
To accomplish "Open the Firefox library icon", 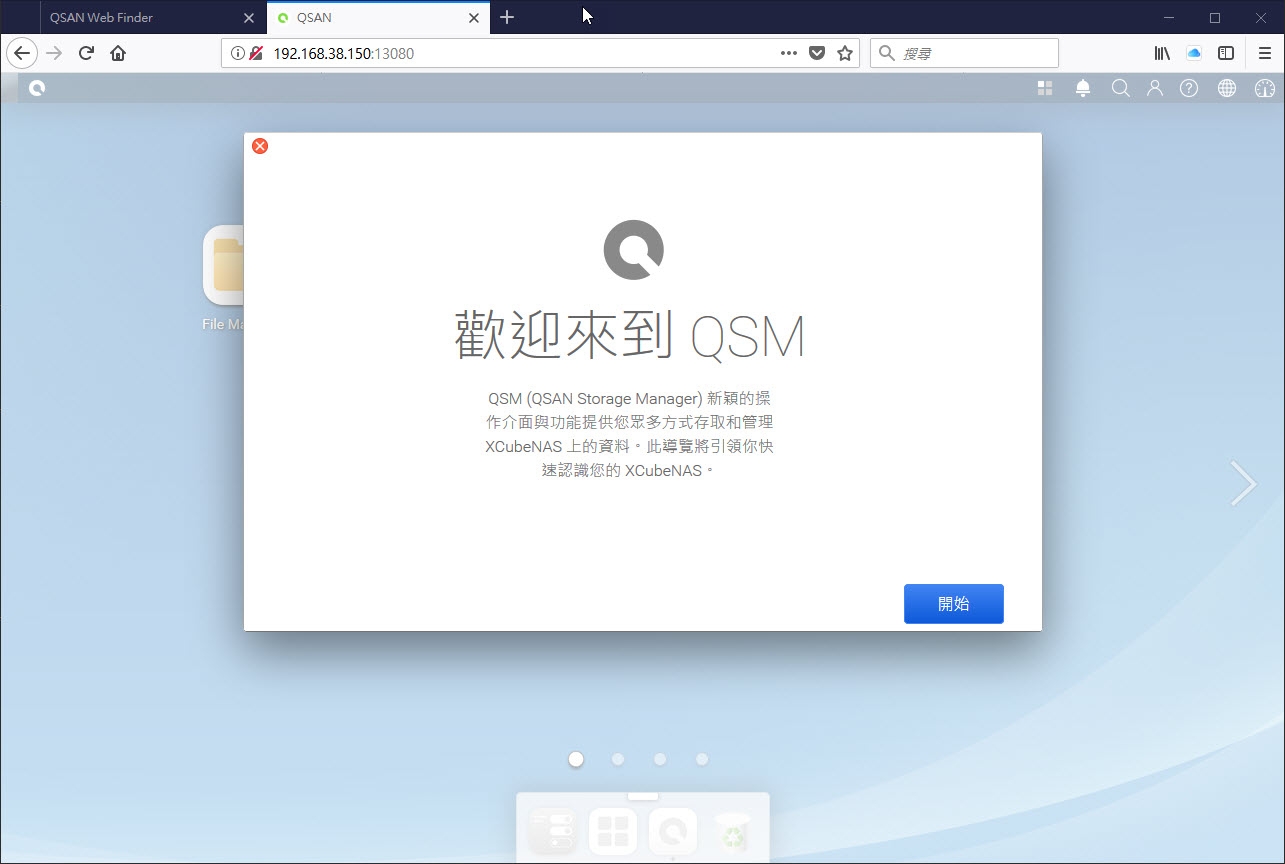I will pos(1162,53).
